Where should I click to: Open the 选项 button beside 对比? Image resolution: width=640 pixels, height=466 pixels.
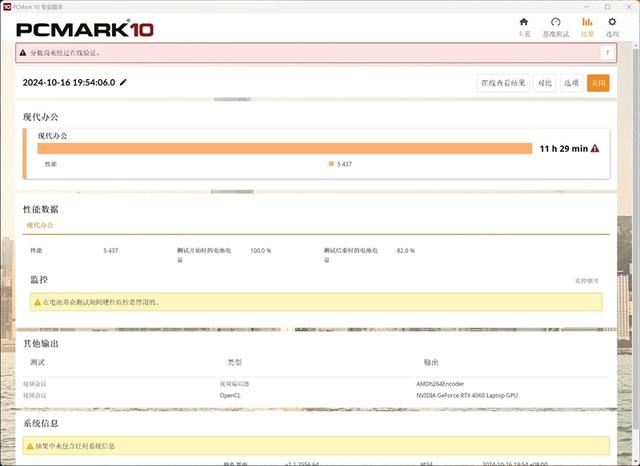pyautogui.click(x=571, y=83)
